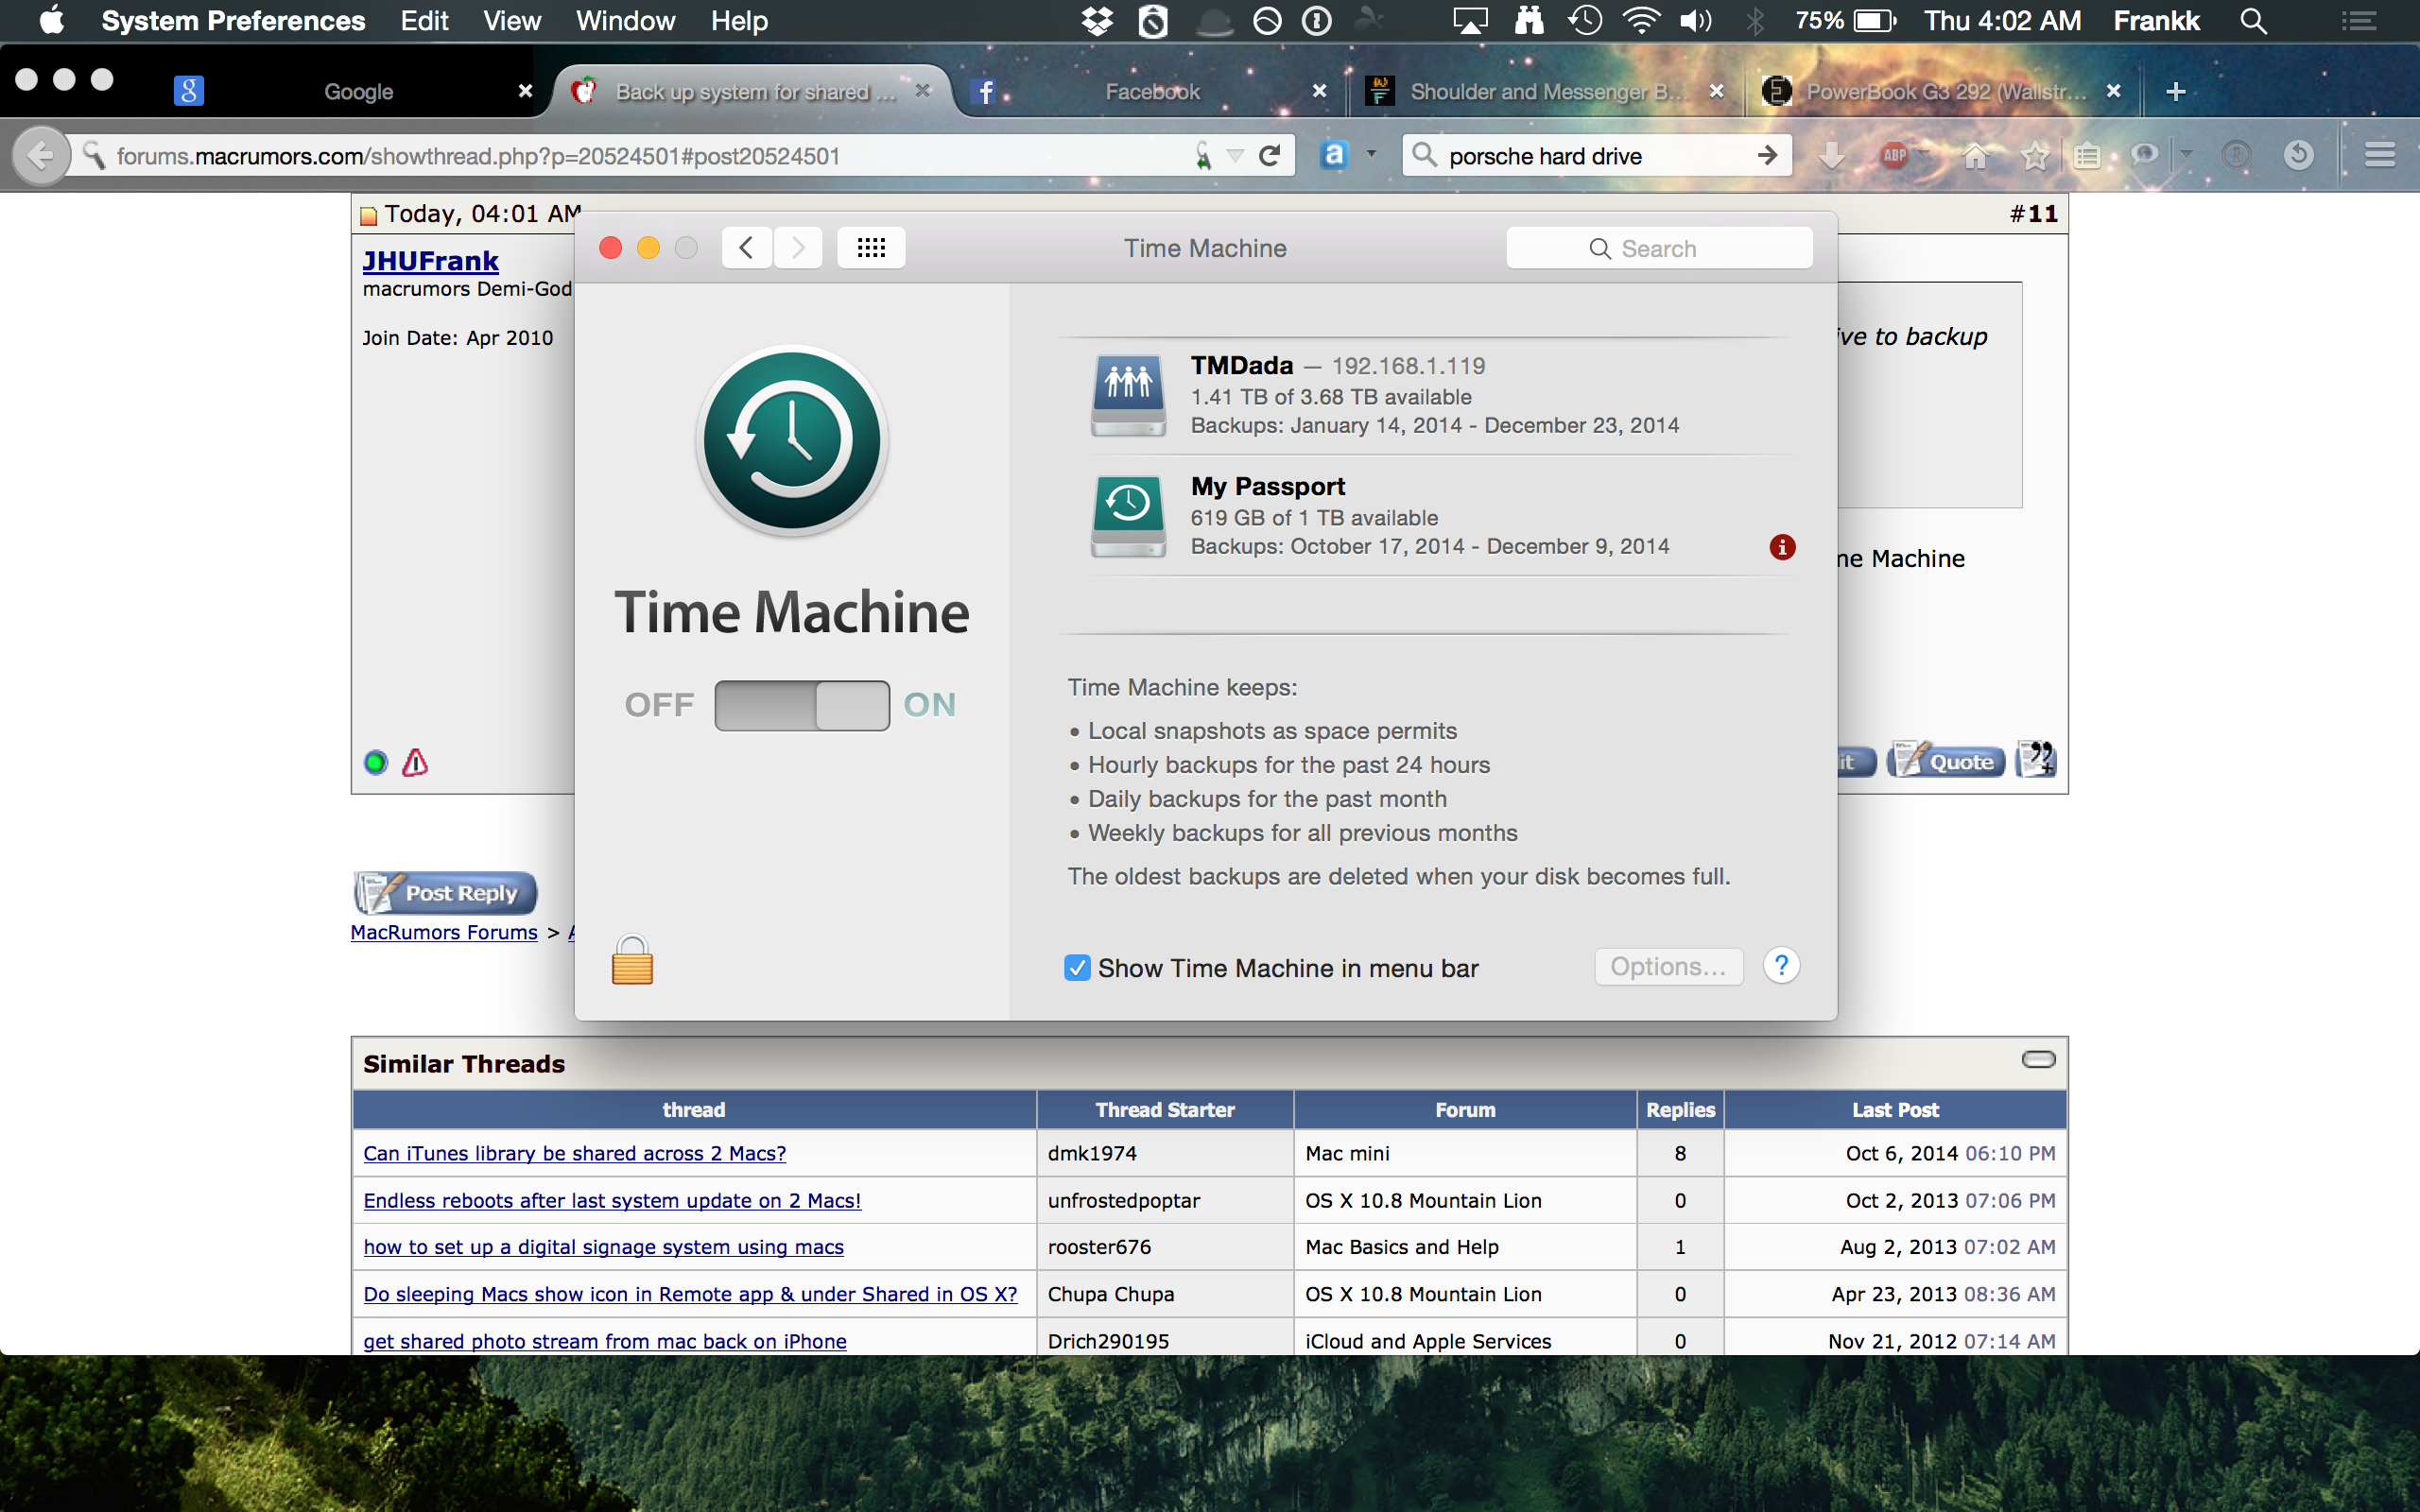Click the Show All grid icon in Time Machine

coord(871,247)
